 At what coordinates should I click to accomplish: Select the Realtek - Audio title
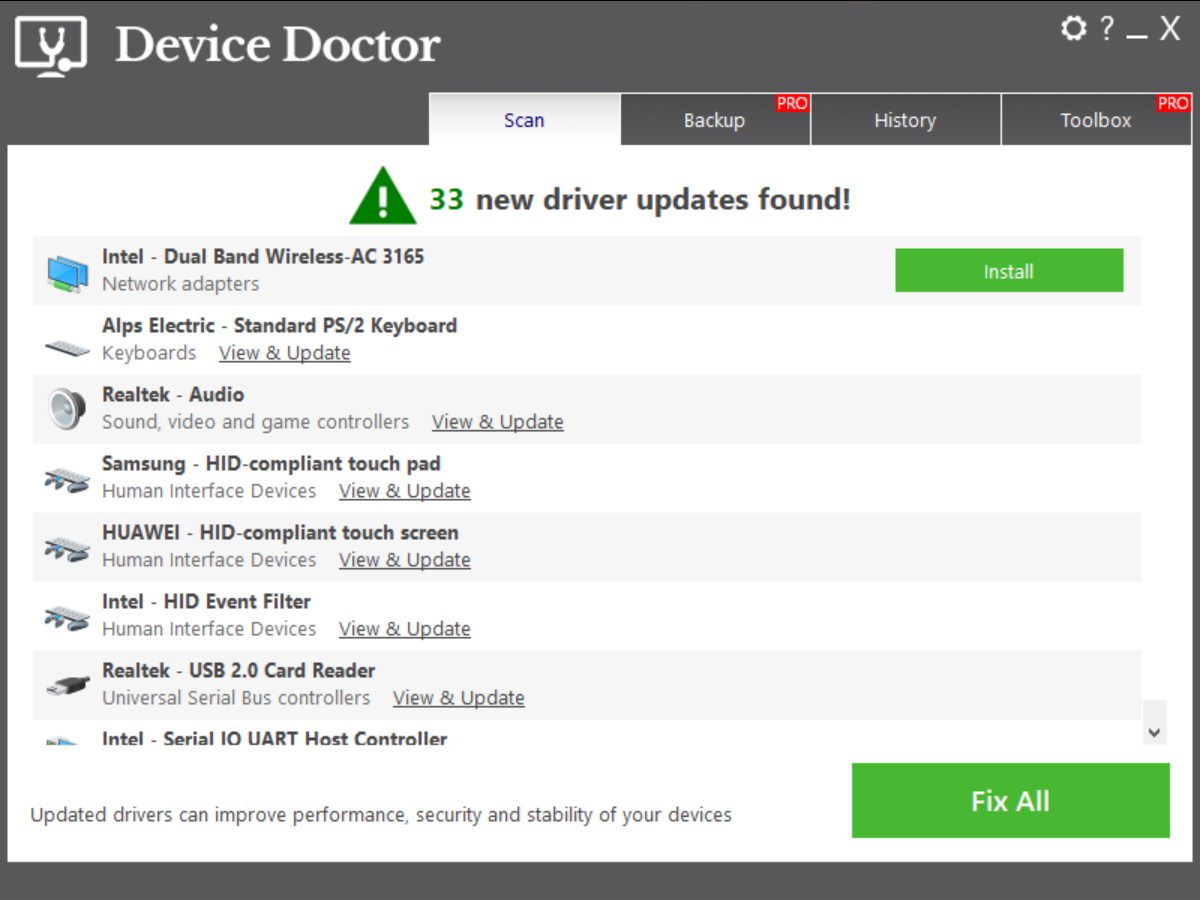[x=173, y=395]
